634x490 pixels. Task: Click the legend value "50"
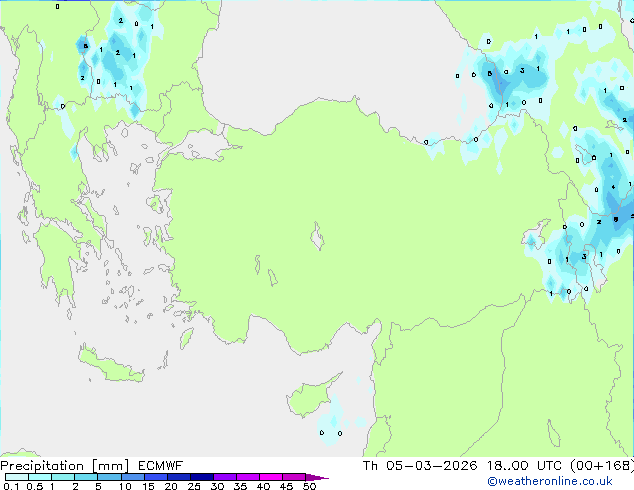coord(309,486)
